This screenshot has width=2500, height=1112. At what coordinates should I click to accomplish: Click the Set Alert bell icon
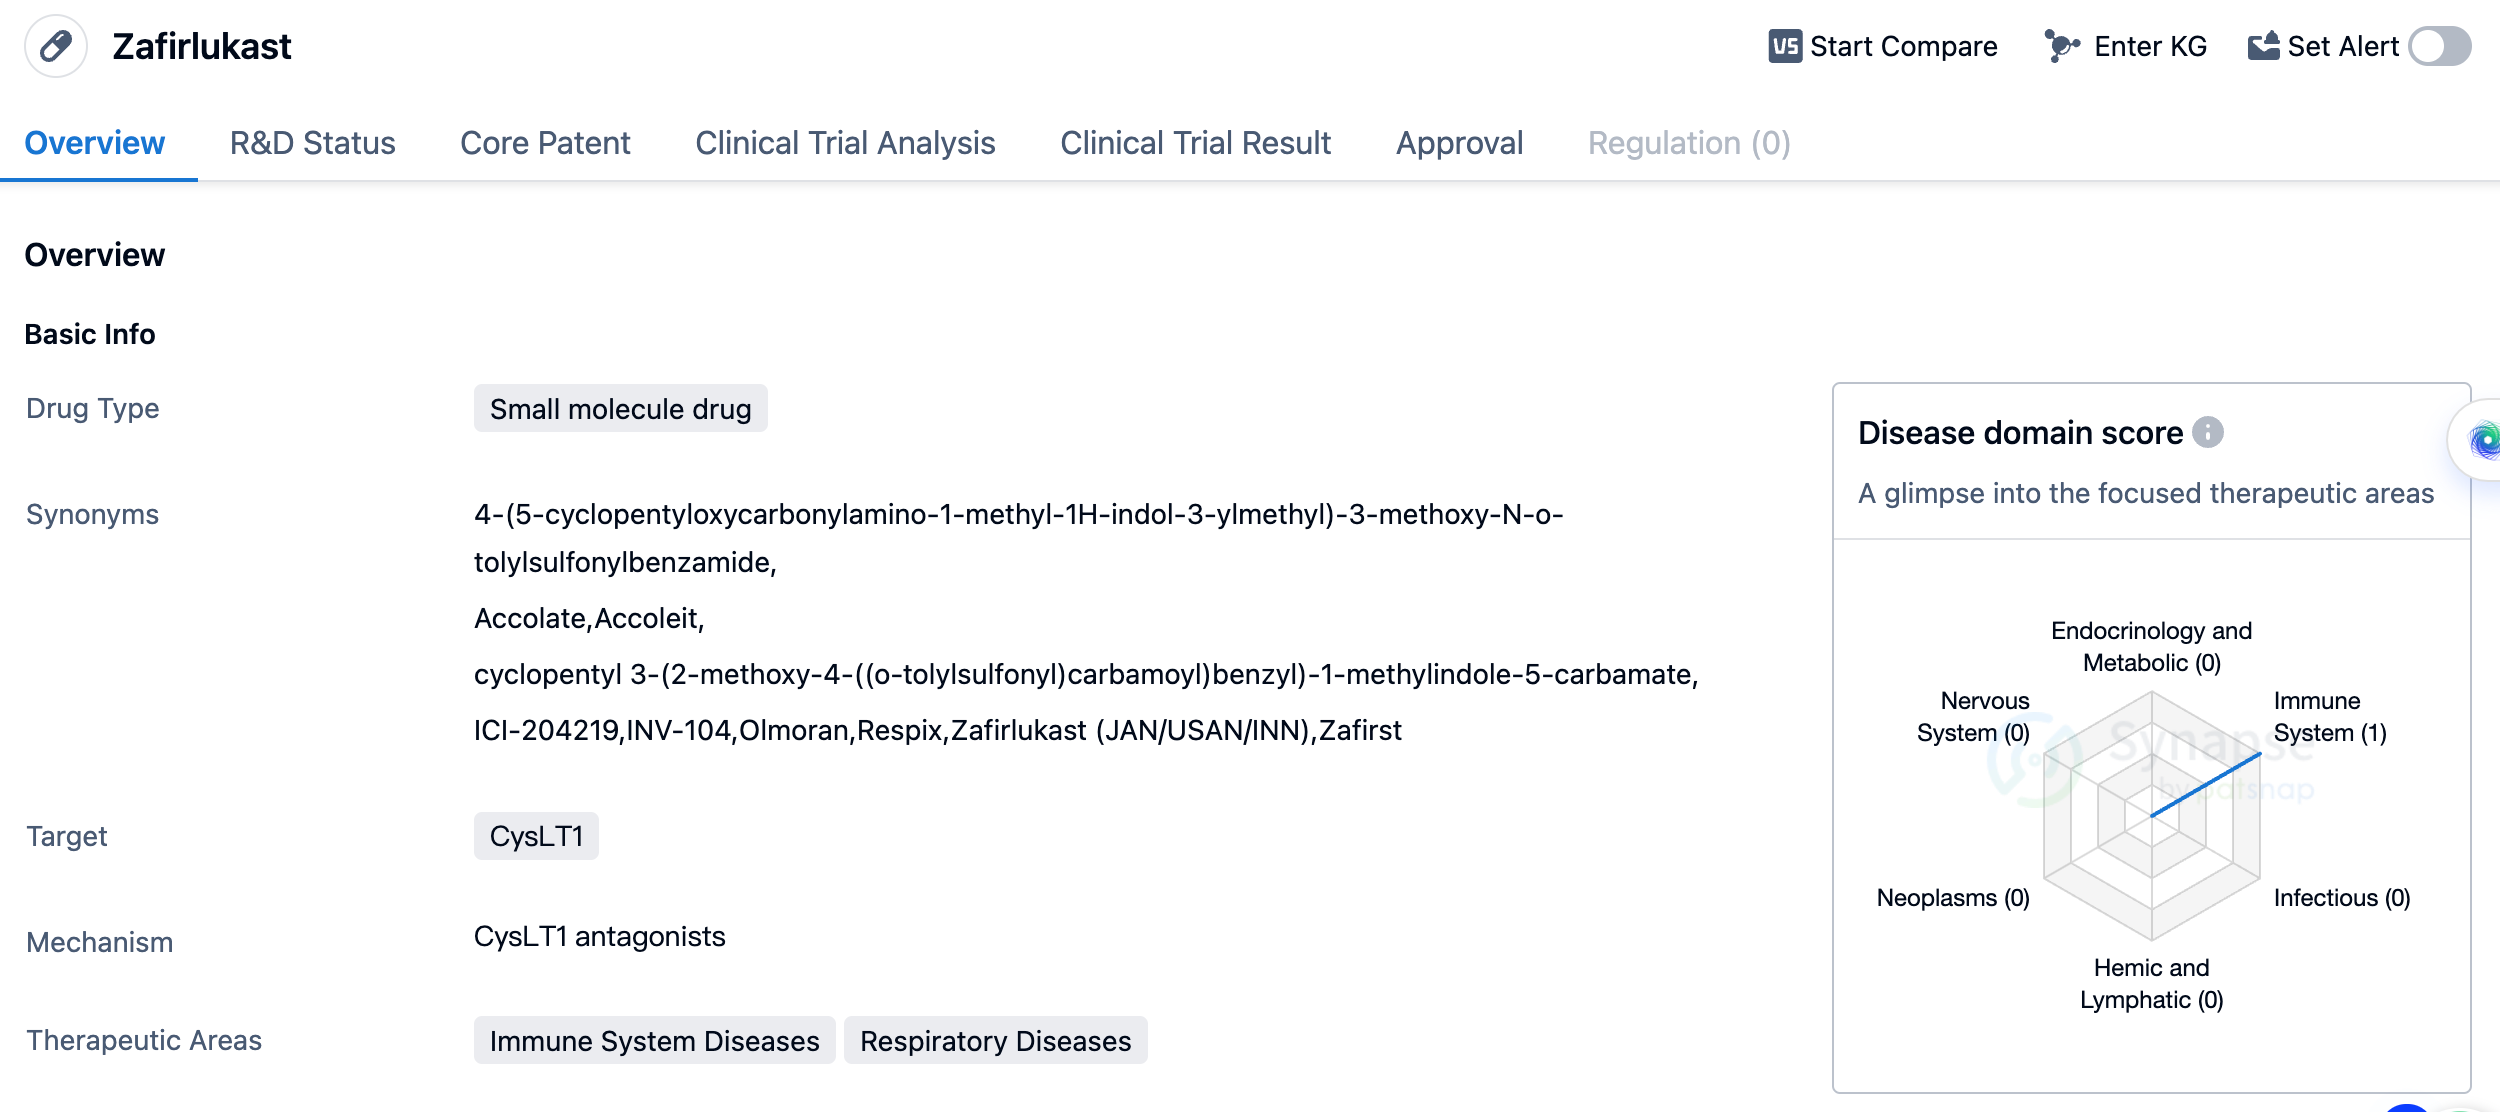(2263, 46)
